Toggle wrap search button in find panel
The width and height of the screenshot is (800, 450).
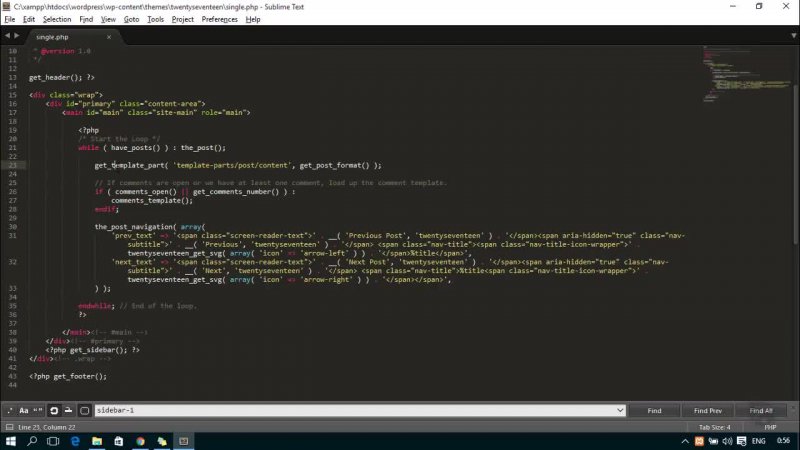54,411
